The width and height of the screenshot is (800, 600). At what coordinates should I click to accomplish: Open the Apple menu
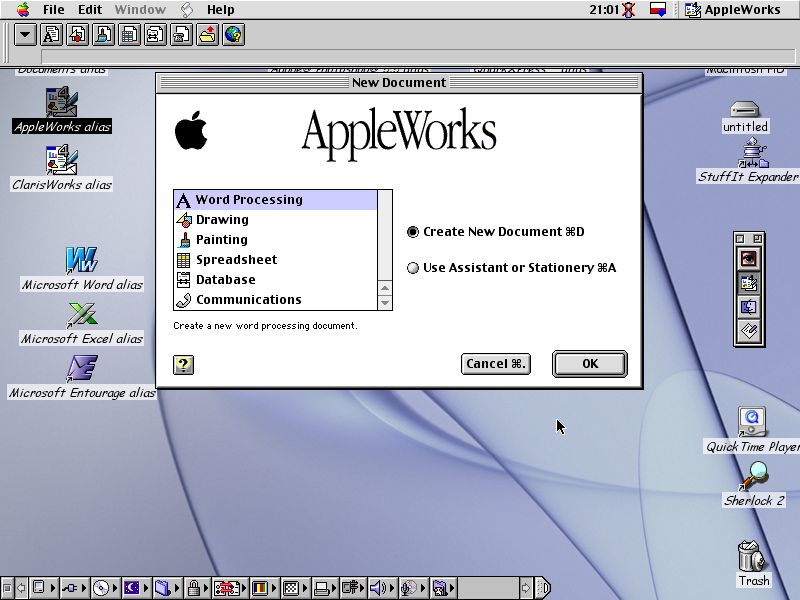tap(23, 10)
